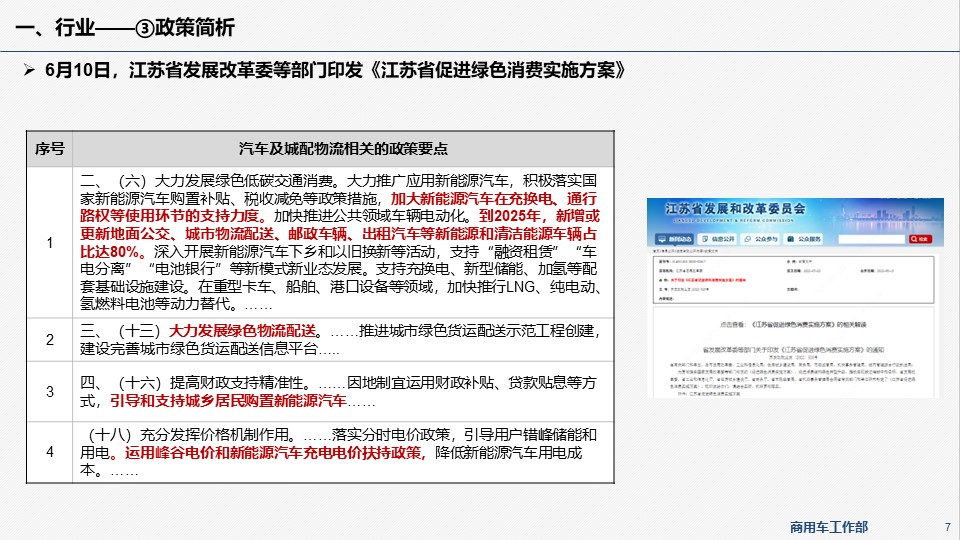Click red text "加大新能源汽车在充换电、通行"

pyautogui.click(x=493, y=199)
